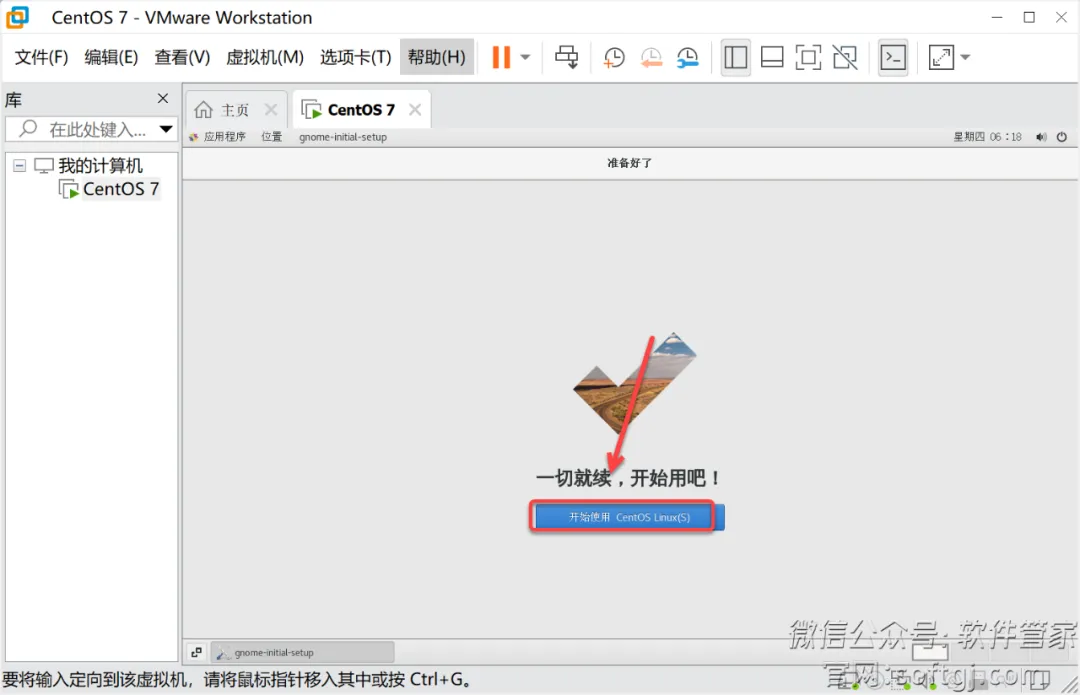Open the 帮助(H) menu

coord(437,57)
